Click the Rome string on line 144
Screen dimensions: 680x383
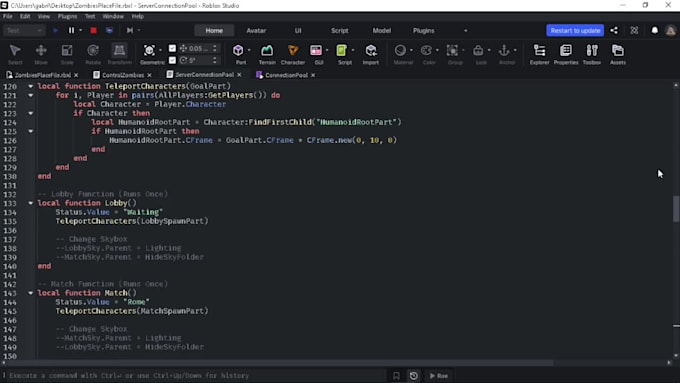coord(136,302)
